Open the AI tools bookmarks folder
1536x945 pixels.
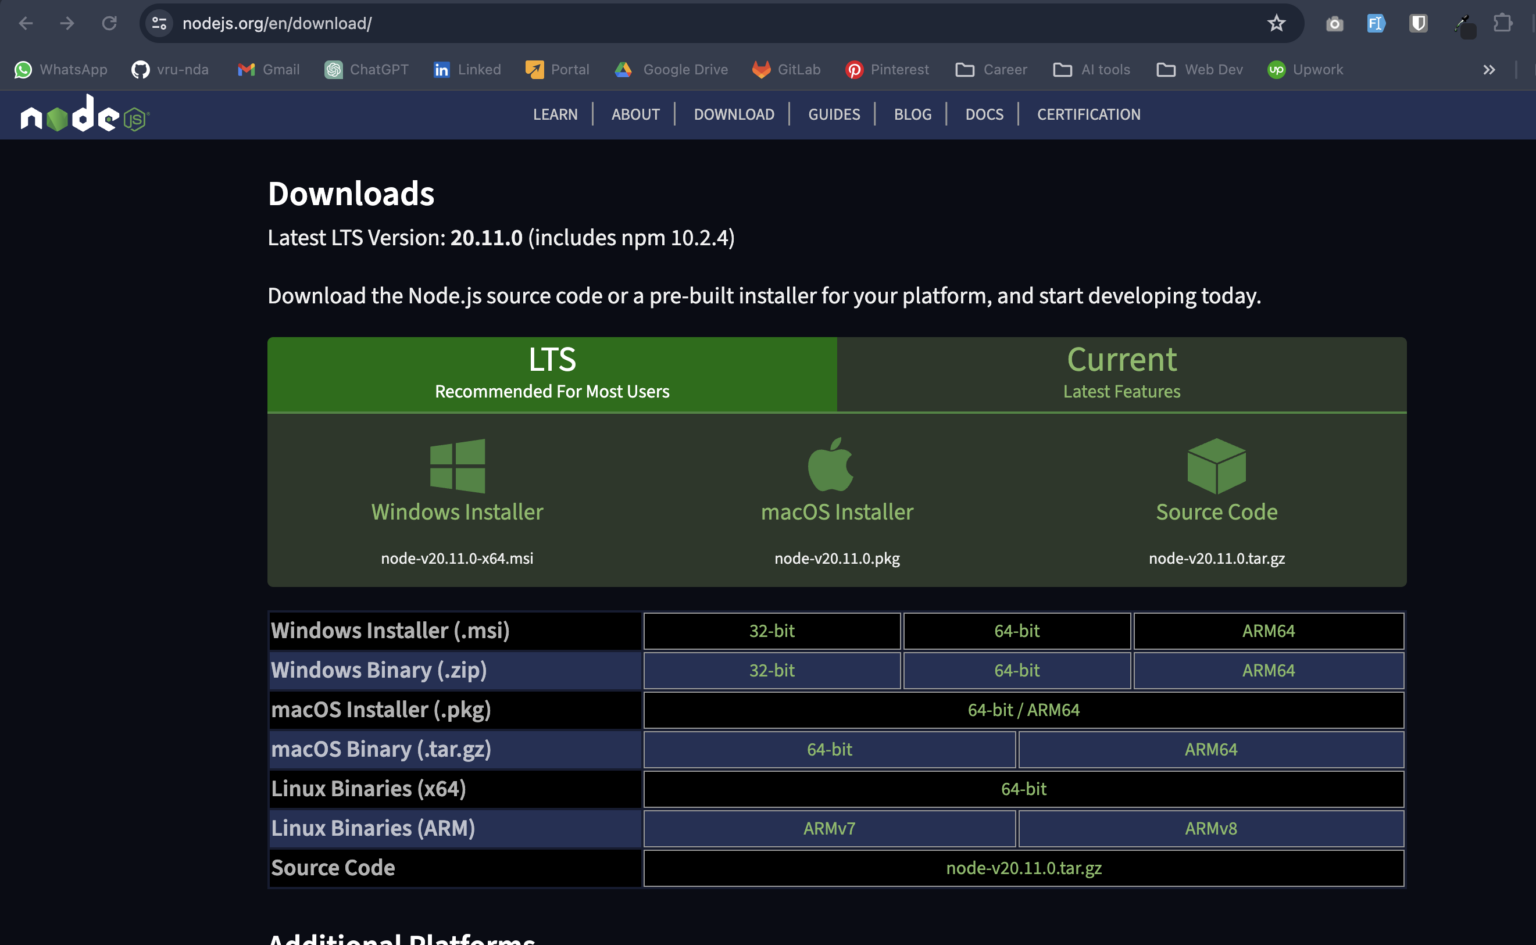[x=1092, y=69]
